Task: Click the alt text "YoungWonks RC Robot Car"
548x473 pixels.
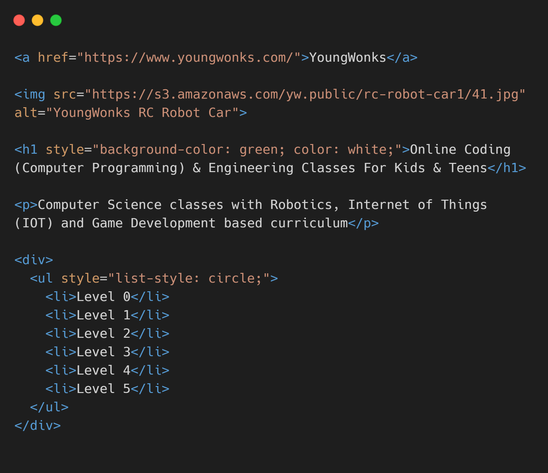Action: tap(142, 113)
